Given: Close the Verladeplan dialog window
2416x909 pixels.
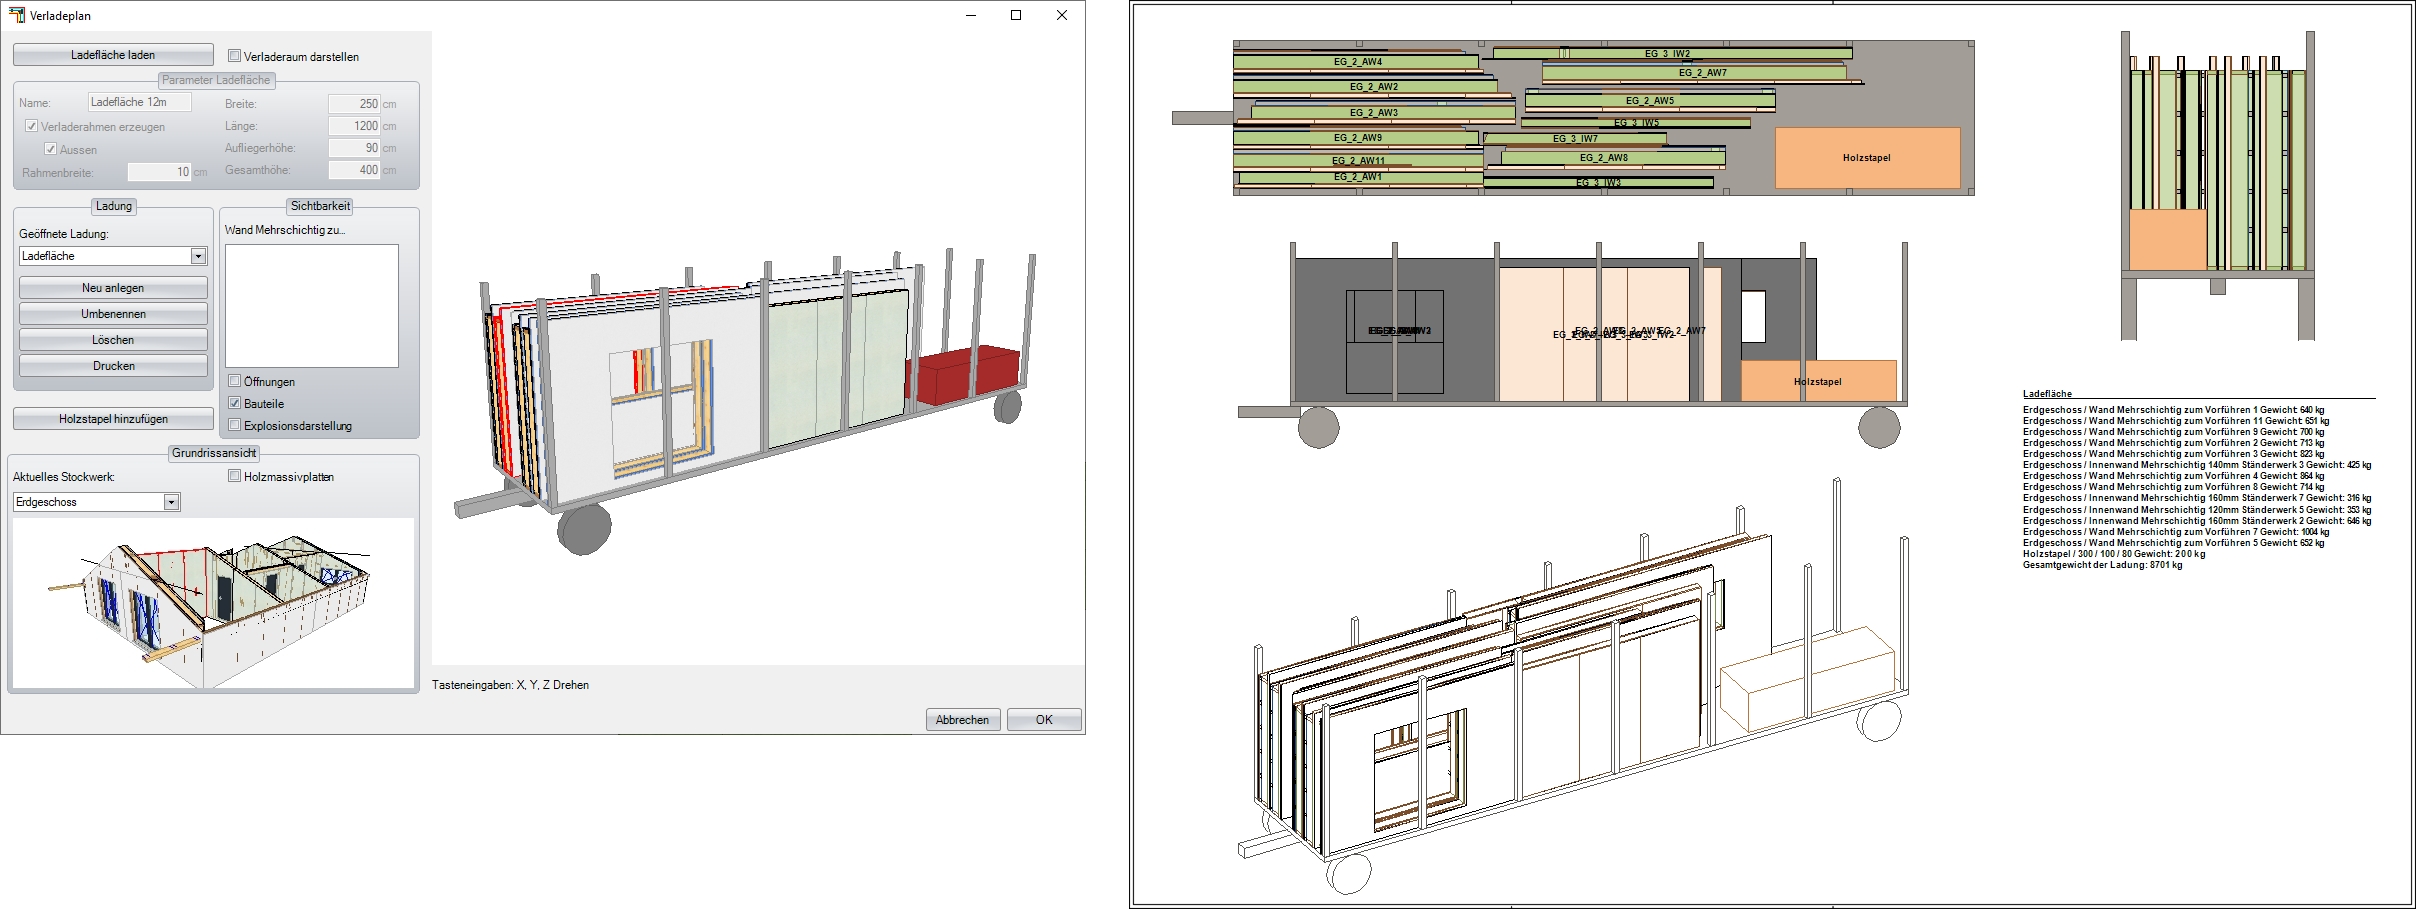Looking at the screenshot, I should point(1062,15).
